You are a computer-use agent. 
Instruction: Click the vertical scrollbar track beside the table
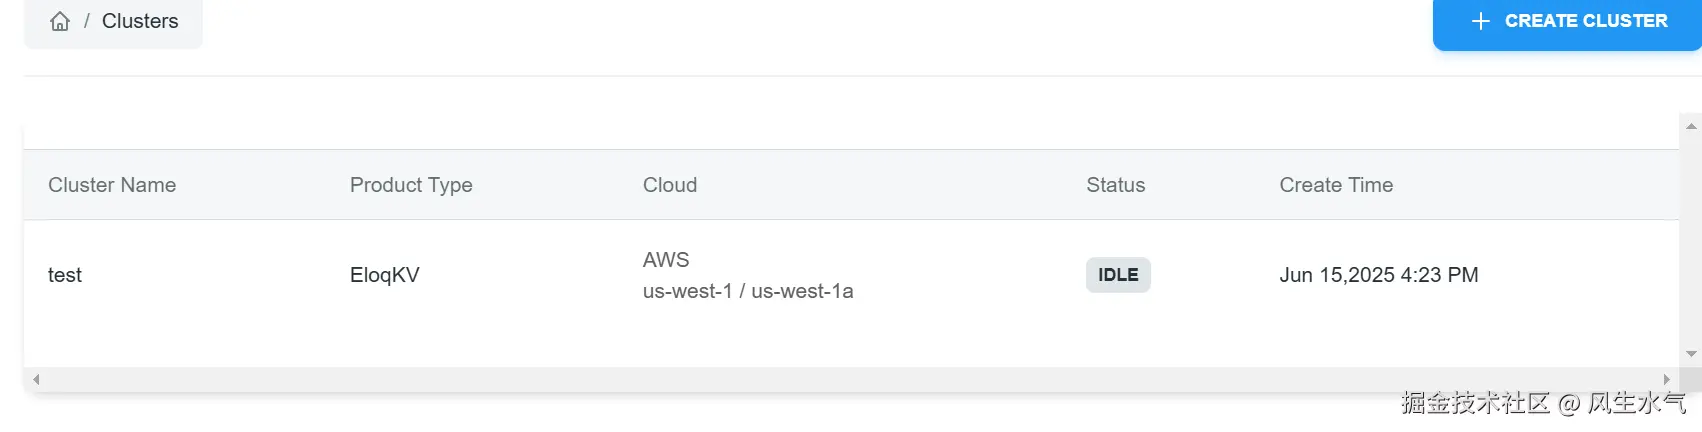[1691, 240]
